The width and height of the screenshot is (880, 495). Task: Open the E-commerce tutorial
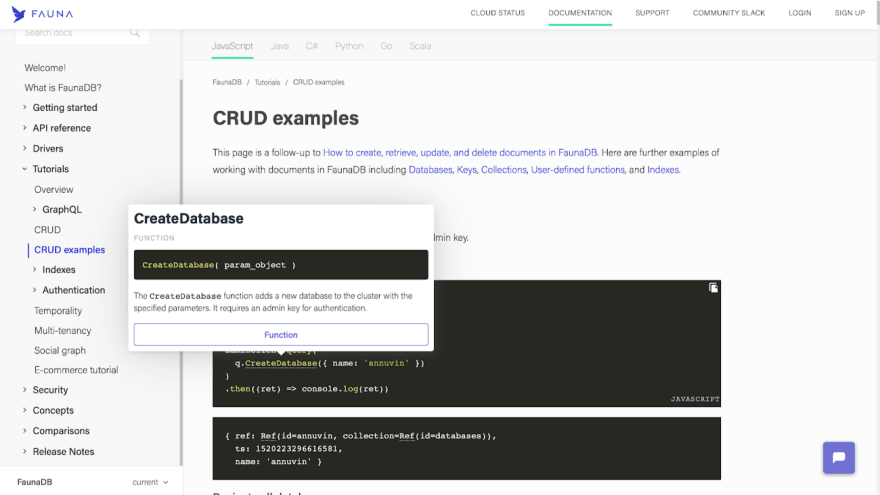[76, 370]
